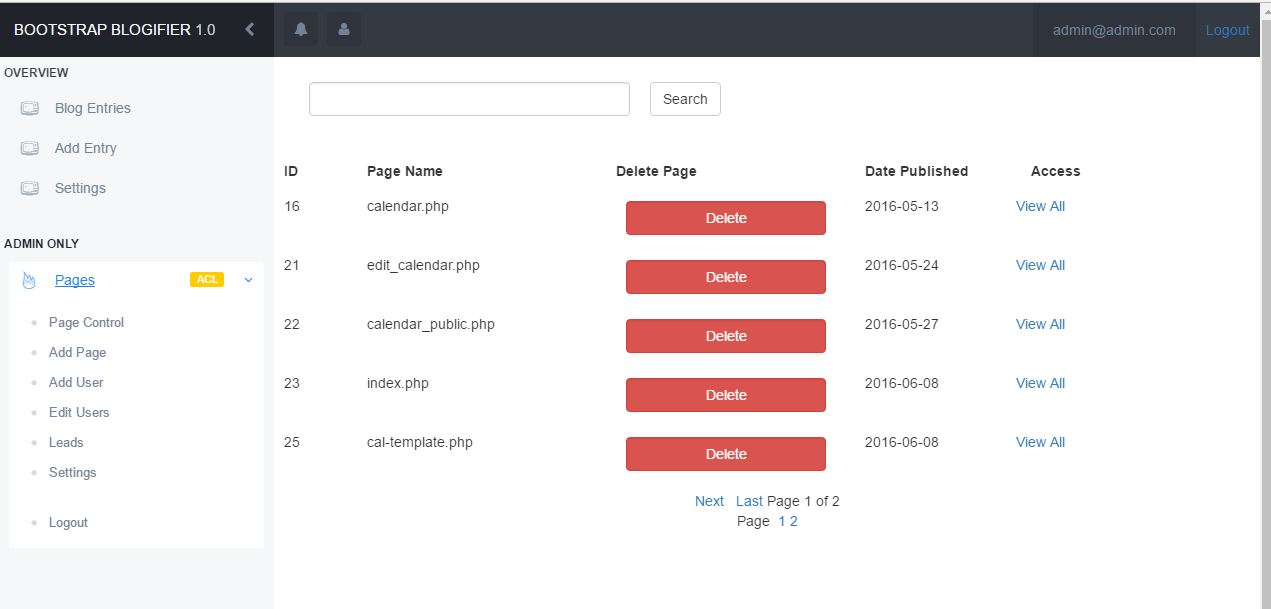Click the Search button

[x=685, y=99]
